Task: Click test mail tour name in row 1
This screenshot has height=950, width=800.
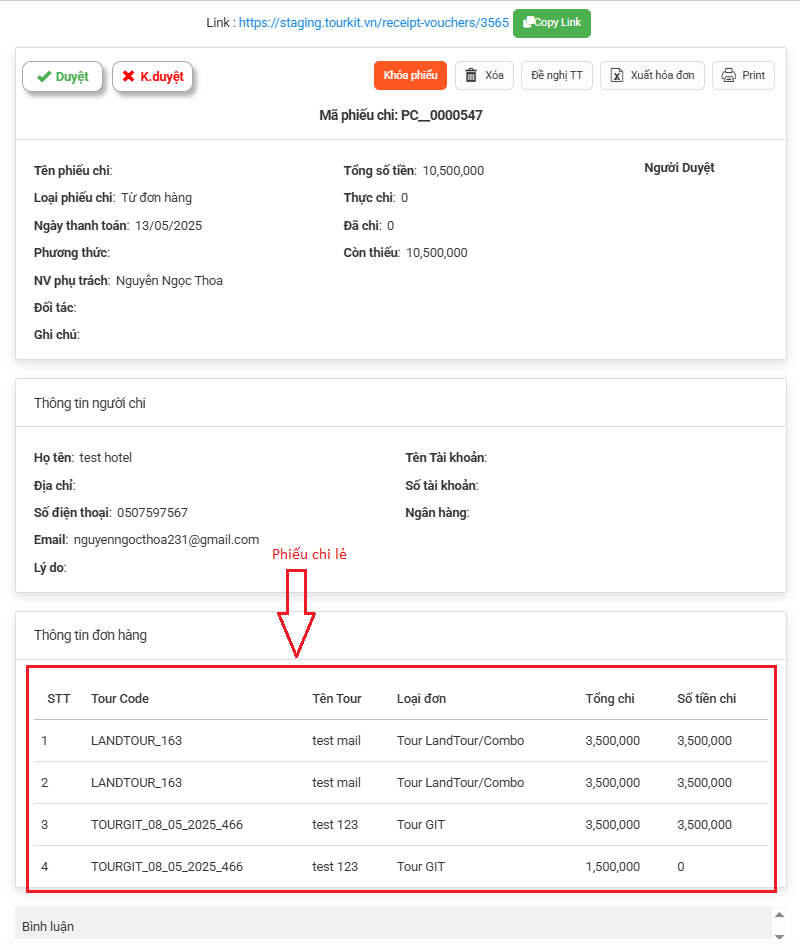Action: (336, 740)
